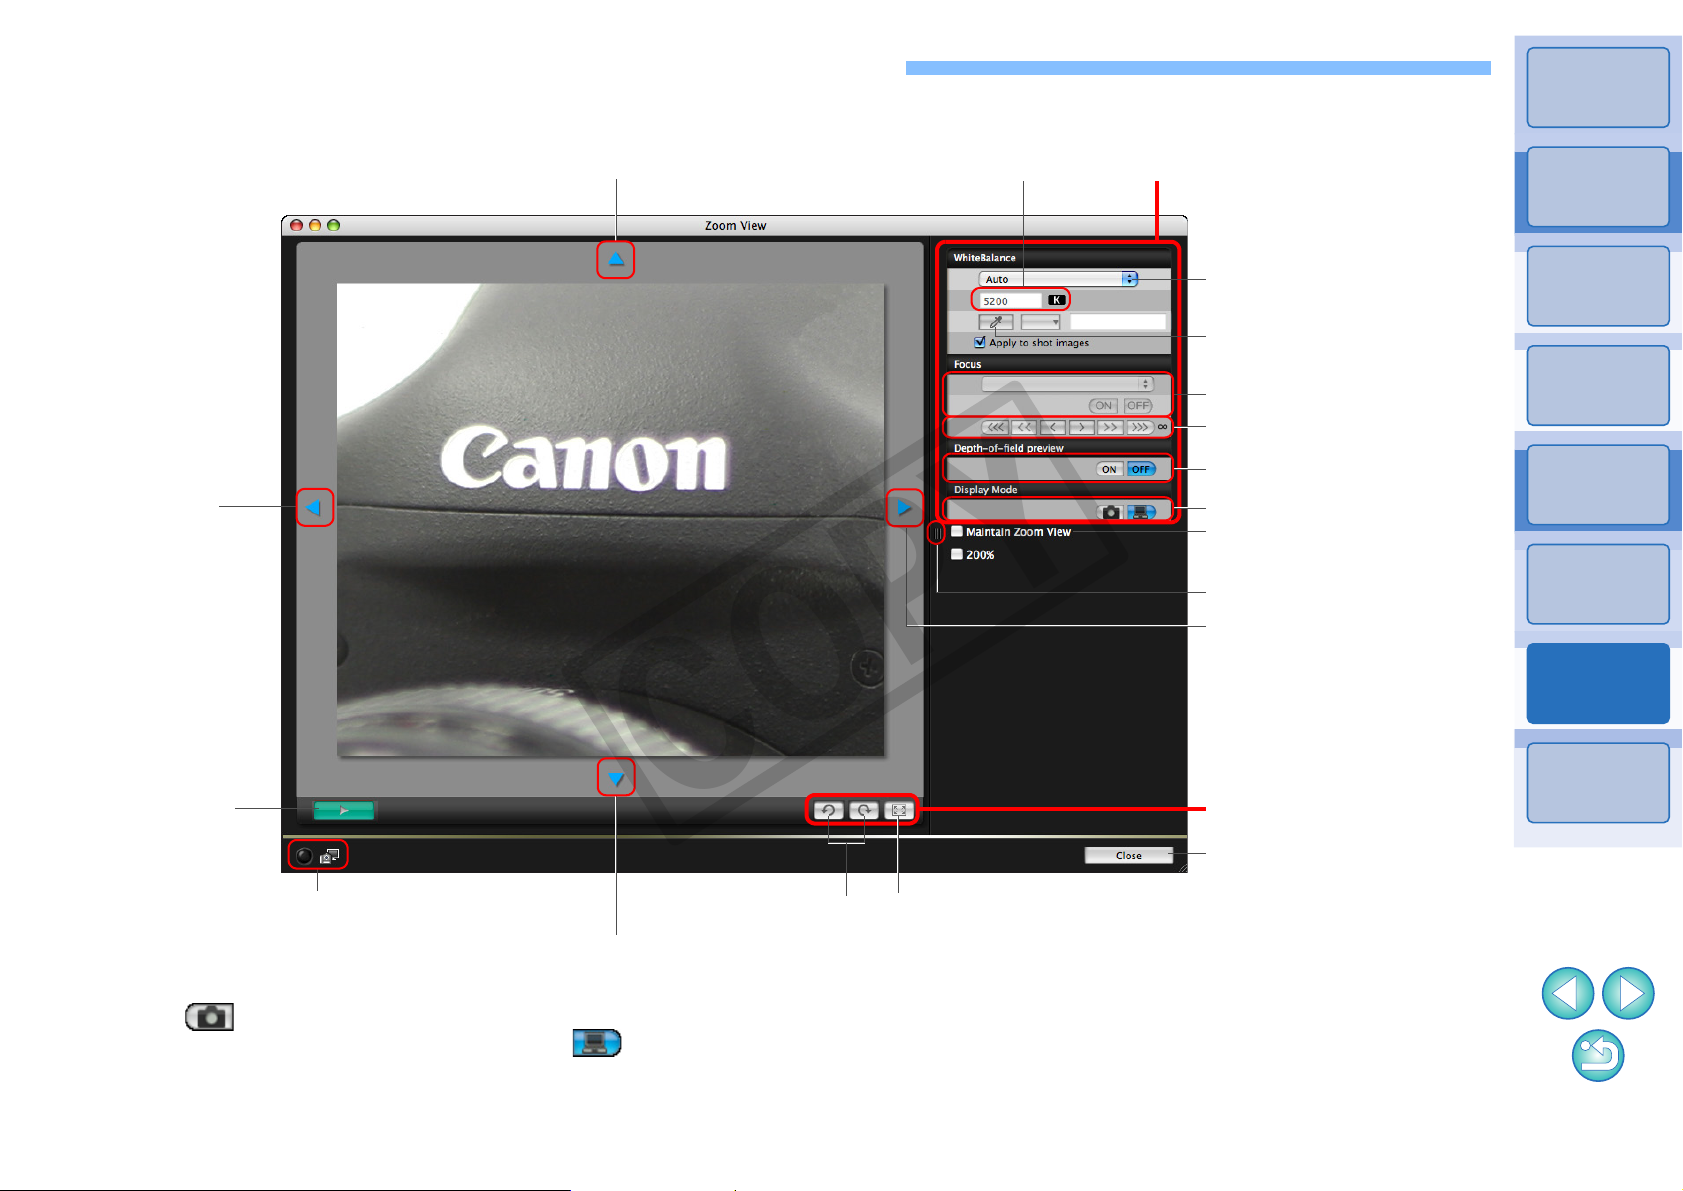Pan zoom view right with blue arrow
This screenshot has width=1683, height=1191.
[x=904, y=508]
